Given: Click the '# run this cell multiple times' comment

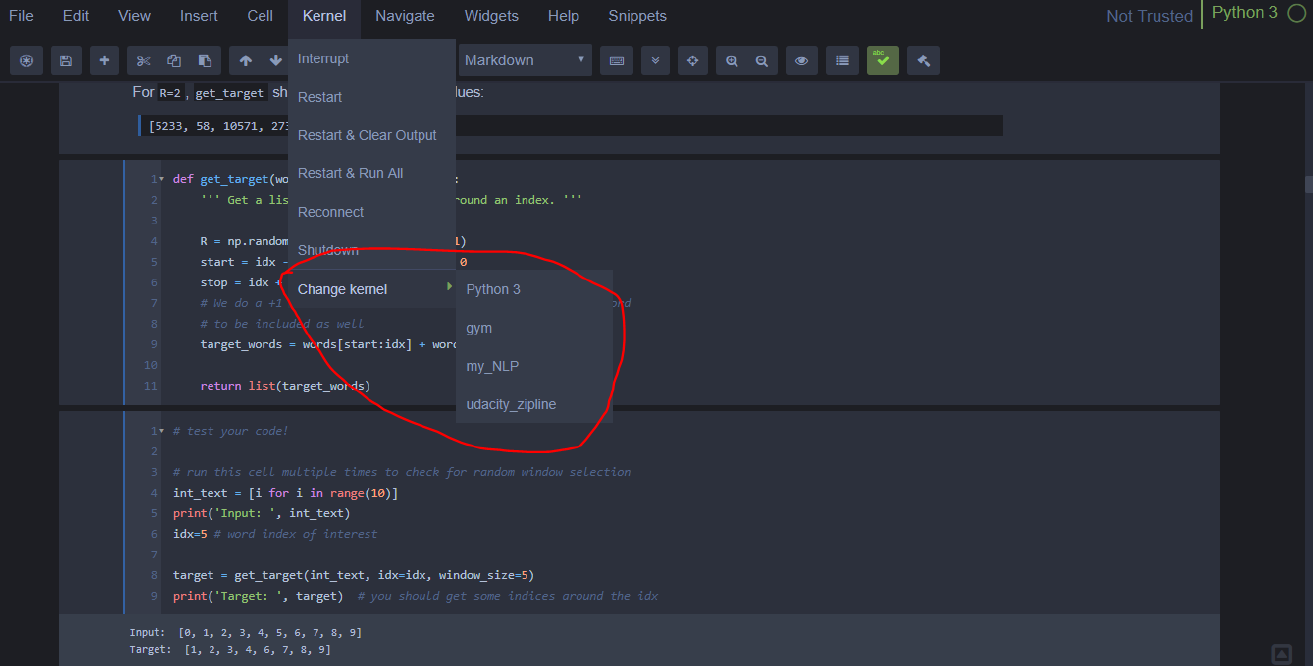Looking at the screenshot, I should pos(401,472).
